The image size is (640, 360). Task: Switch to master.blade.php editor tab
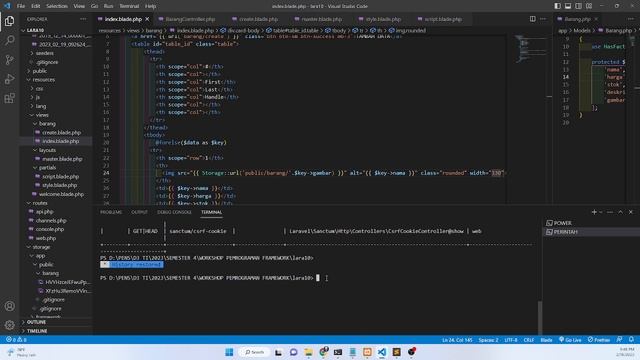click(321, 19)
